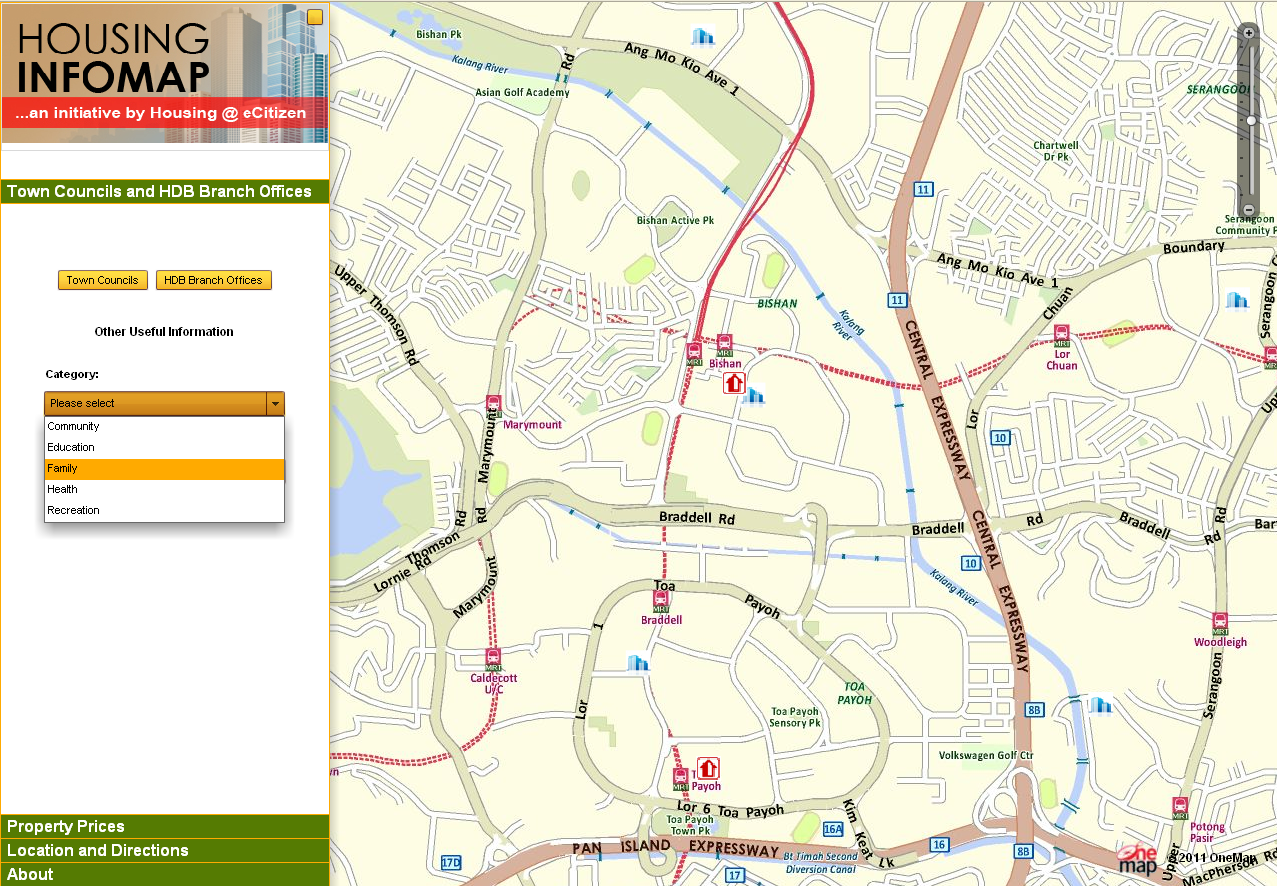Screen dimensions: 1277x886
Task: Zoom in using the plus control
Action: (1248, 32)
